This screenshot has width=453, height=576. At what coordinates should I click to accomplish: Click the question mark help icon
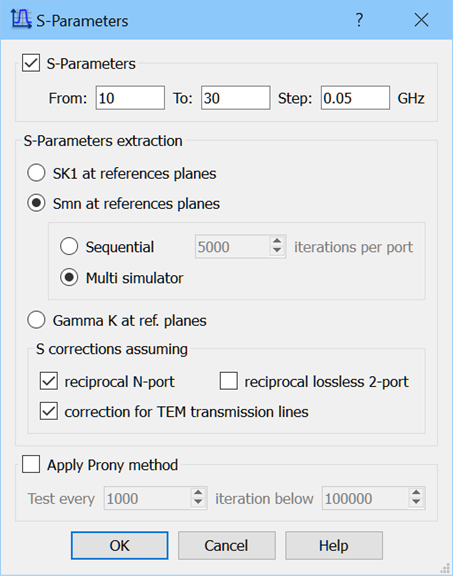coord(359,20)
